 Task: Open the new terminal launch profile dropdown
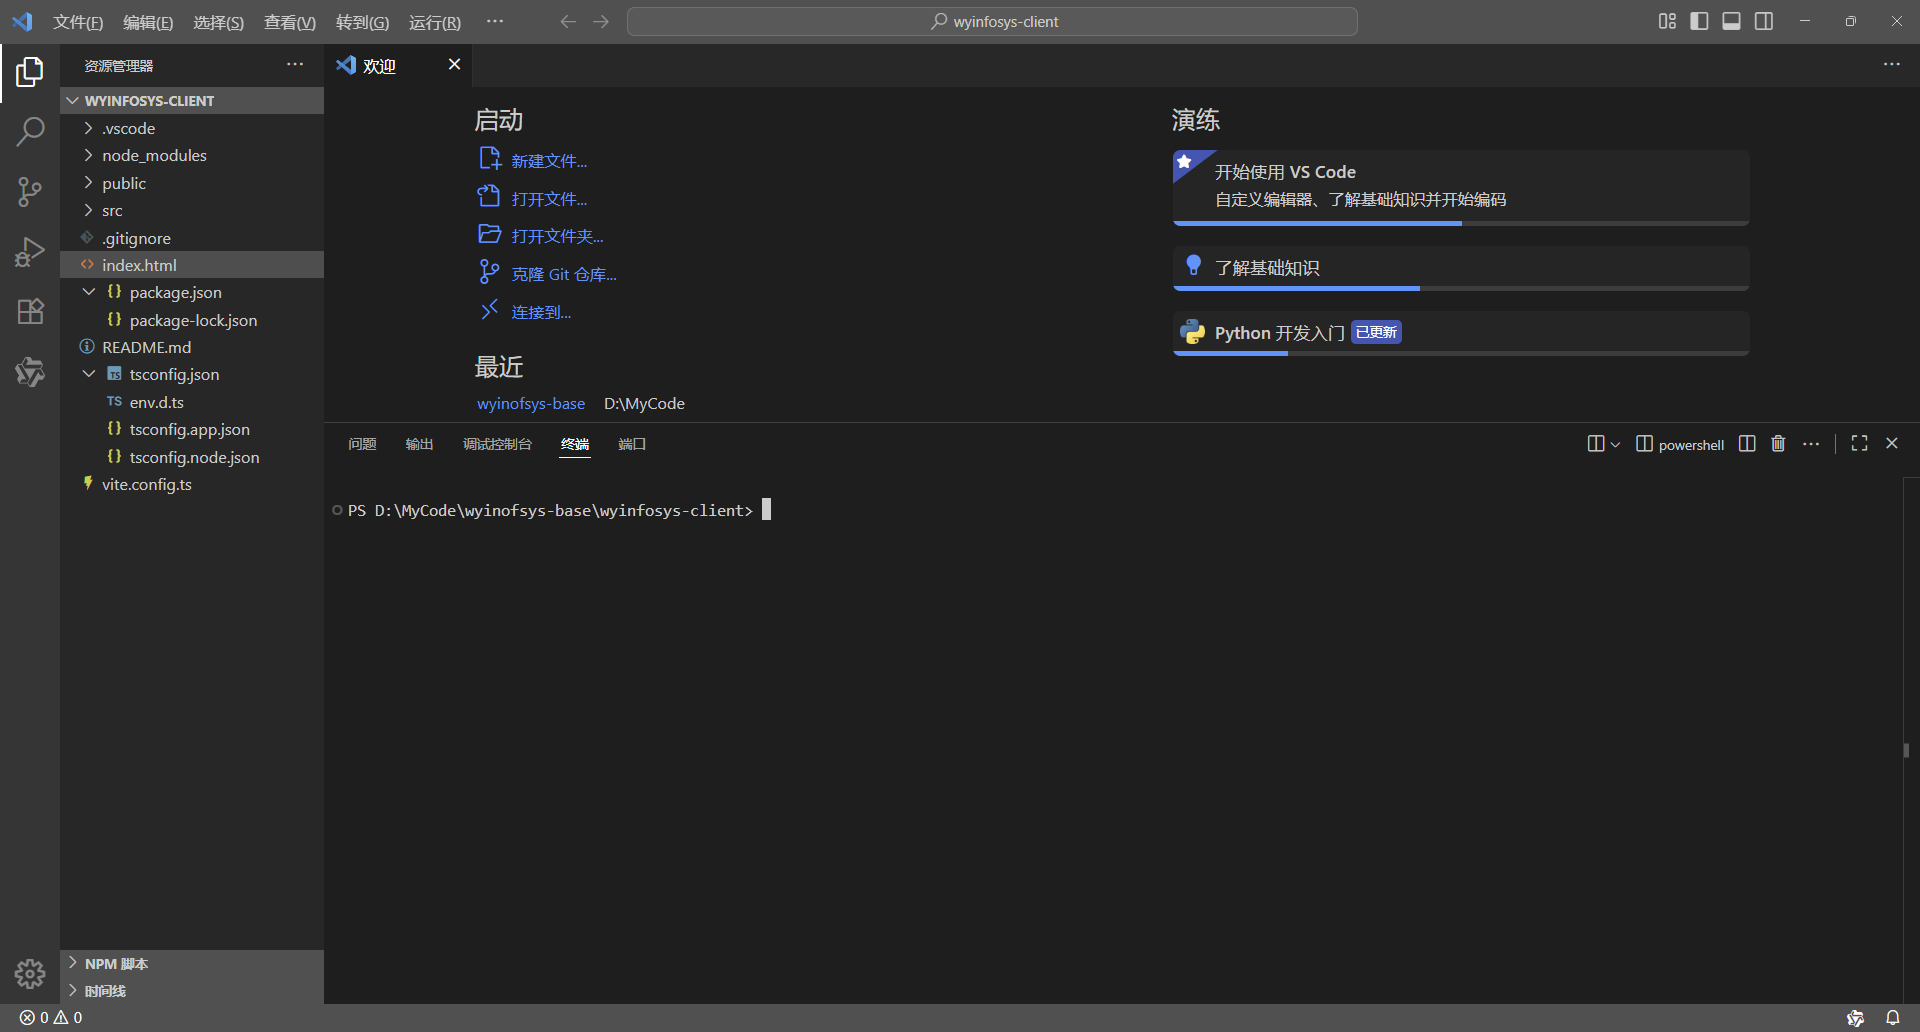click(x=1615, y=444)
